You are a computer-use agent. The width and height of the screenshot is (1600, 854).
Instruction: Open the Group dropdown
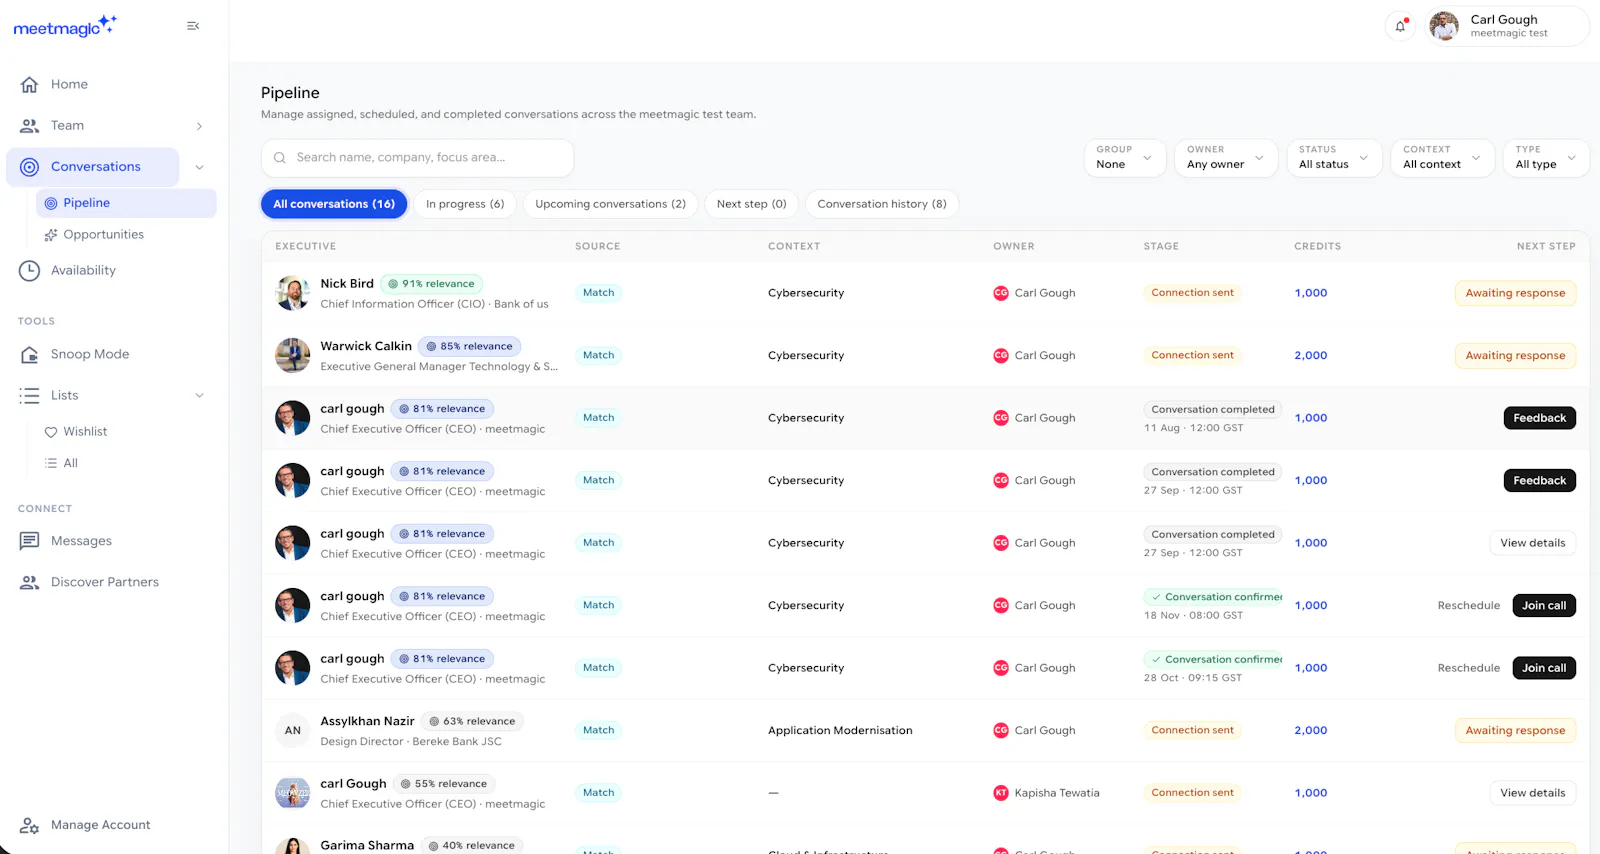1125,158
